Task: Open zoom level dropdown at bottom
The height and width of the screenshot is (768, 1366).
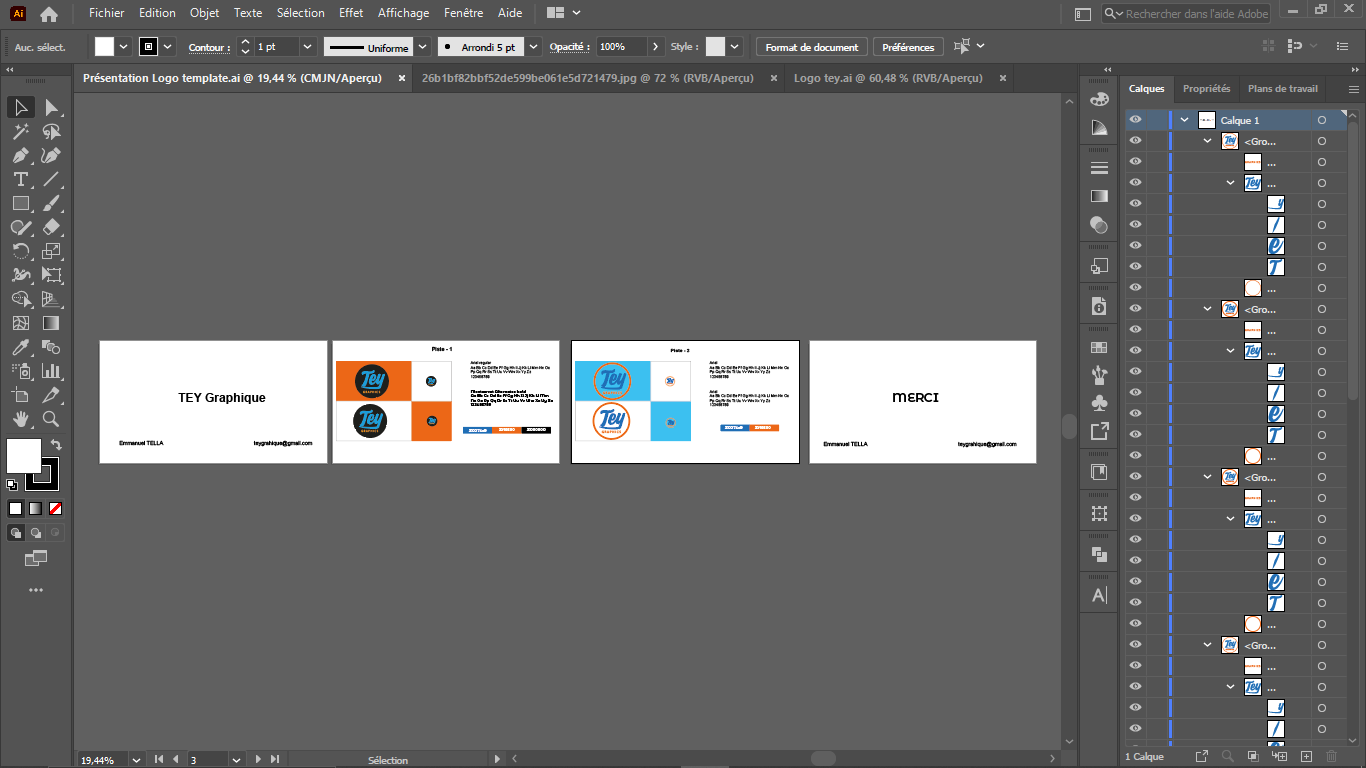Action: click(x=137, y=760)
